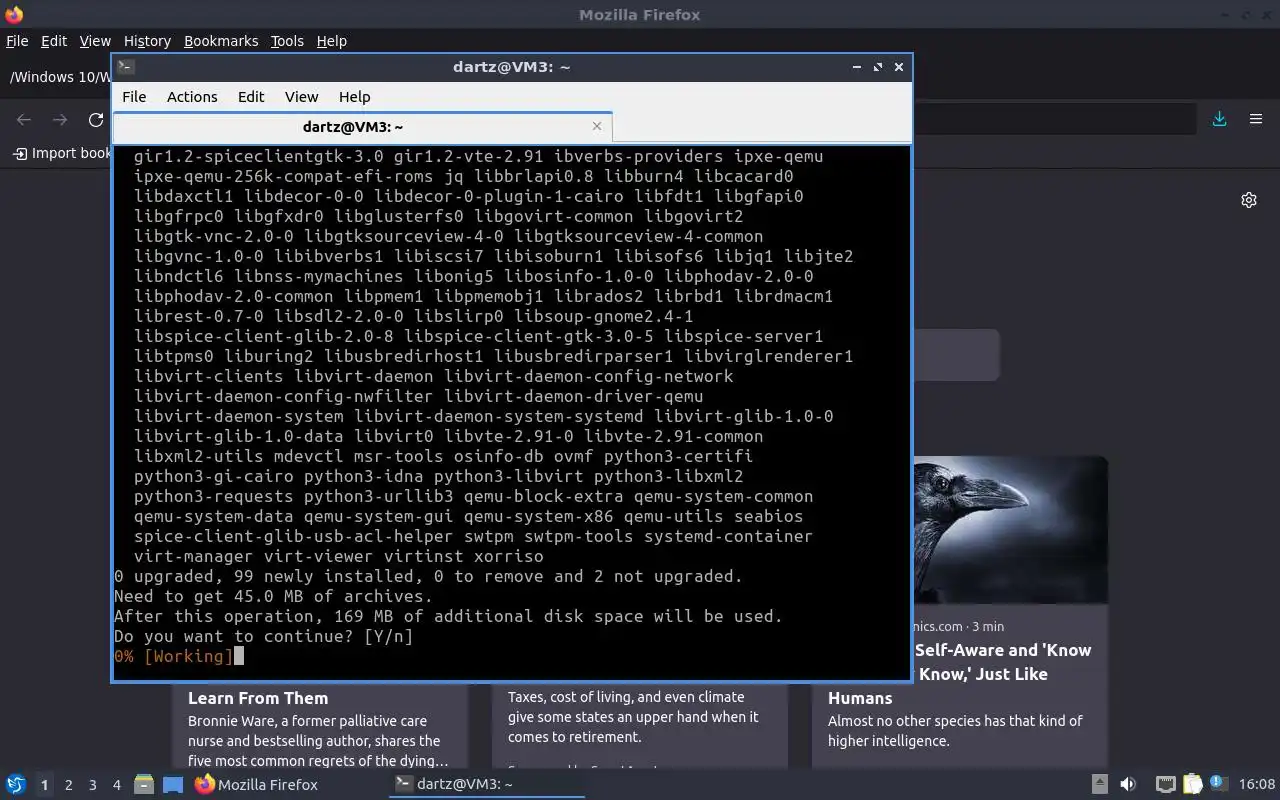This screenshot has height=800, width=1280.
Task: Switch to workspace 3
Action: click(x=92, y=785)
